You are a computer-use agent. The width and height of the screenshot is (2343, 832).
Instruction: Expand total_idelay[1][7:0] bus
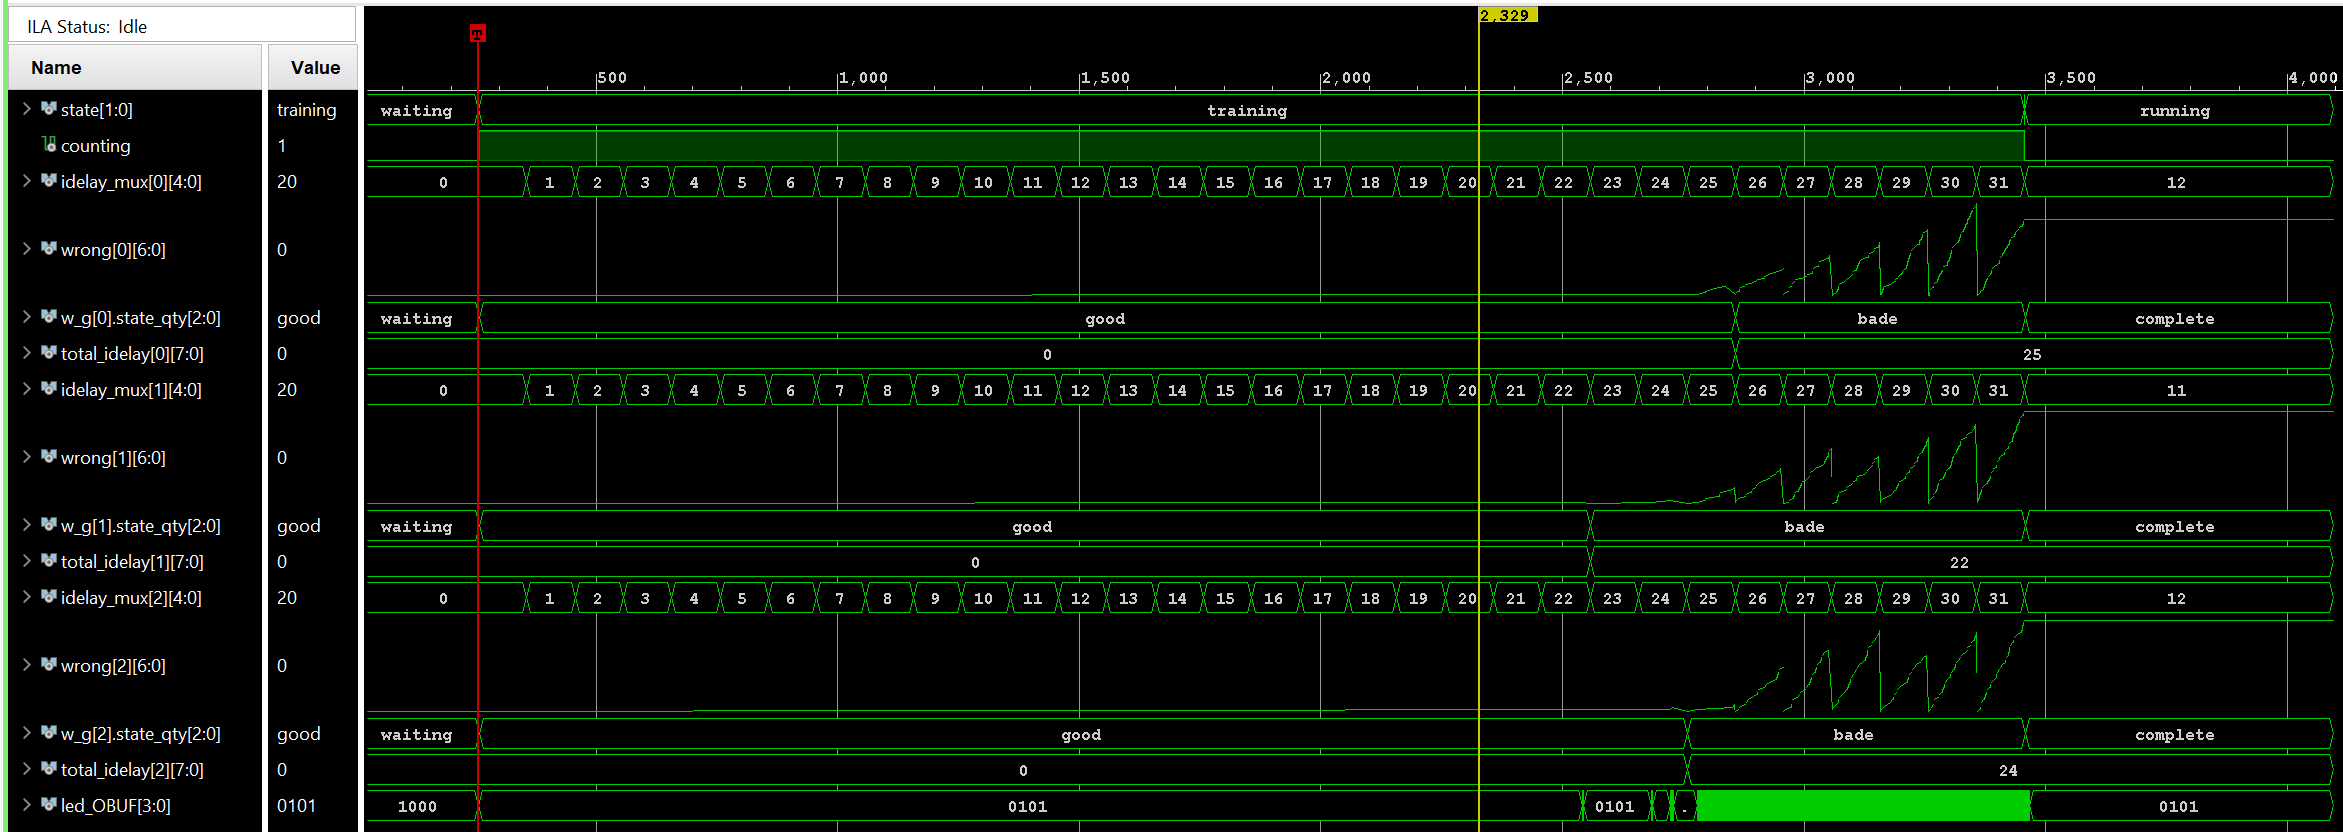pyautogui.click(x=27, y=561)
